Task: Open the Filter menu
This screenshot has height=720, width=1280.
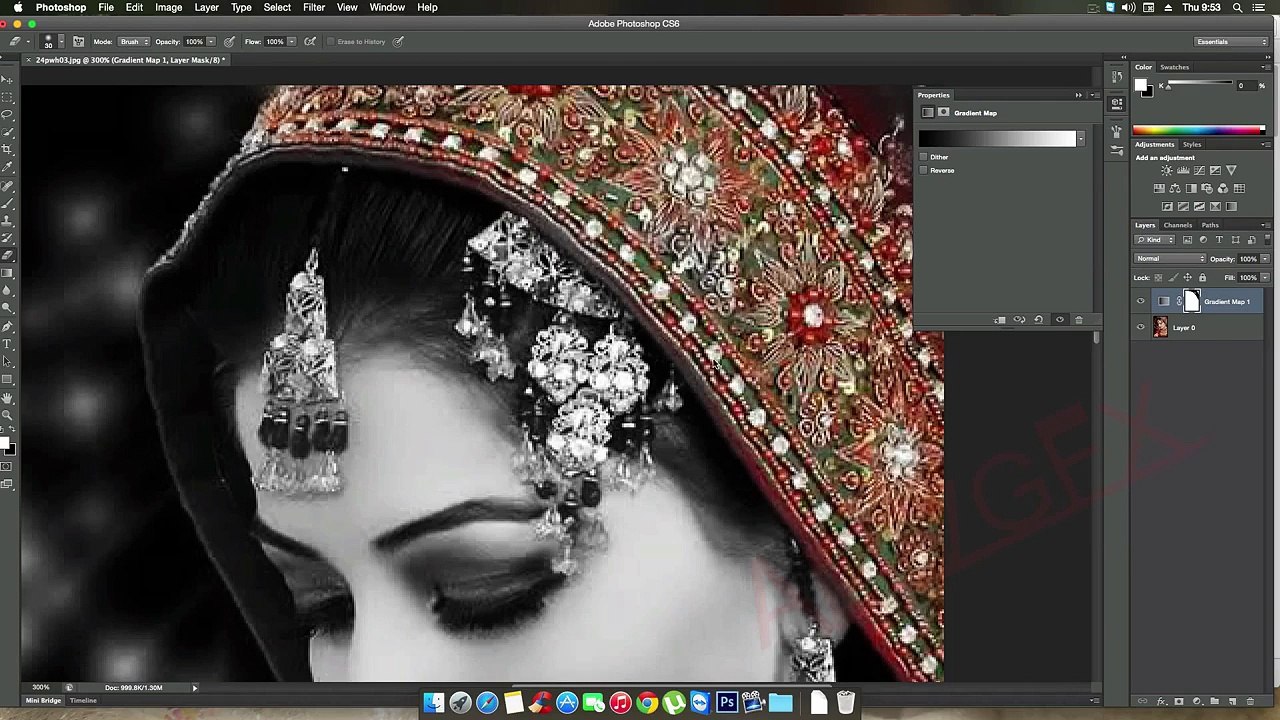Action: pos(313,7)
